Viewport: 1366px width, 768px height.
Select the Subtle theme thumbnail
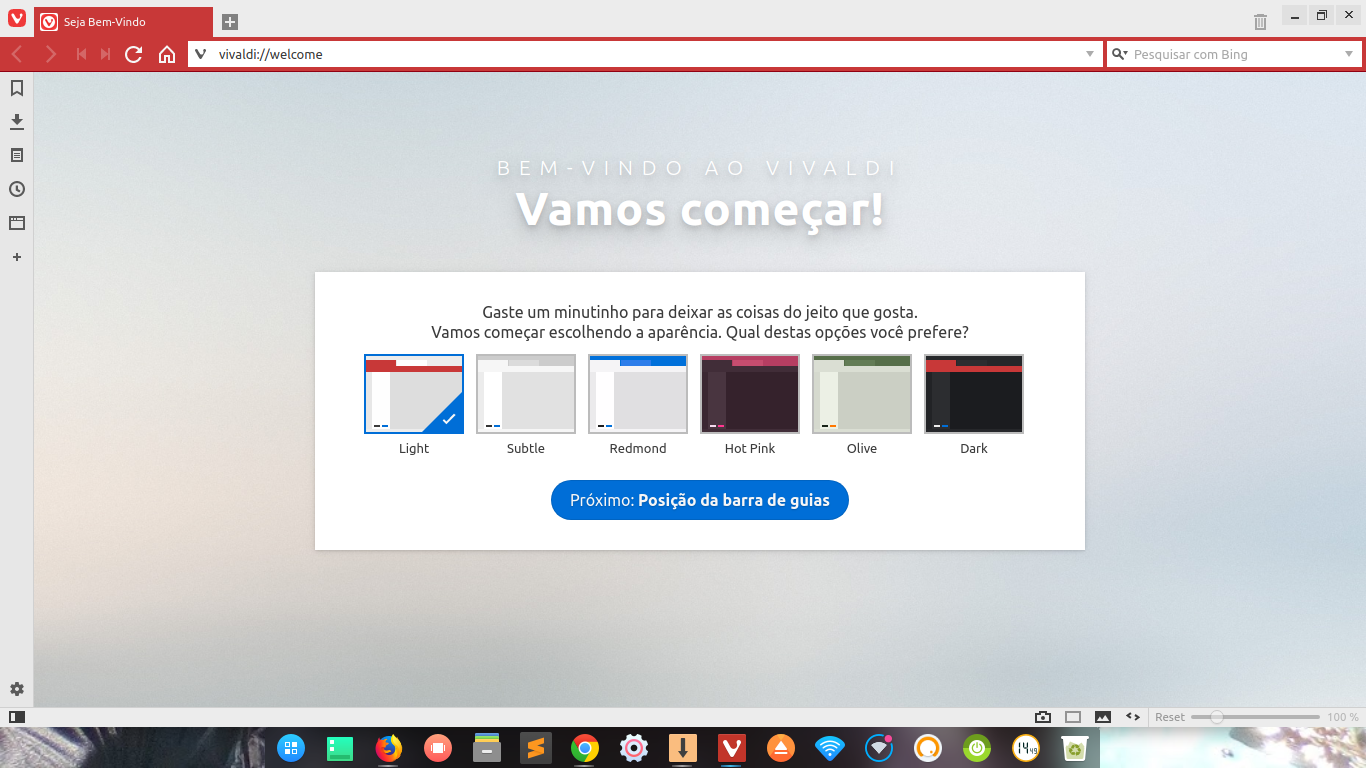526,394
